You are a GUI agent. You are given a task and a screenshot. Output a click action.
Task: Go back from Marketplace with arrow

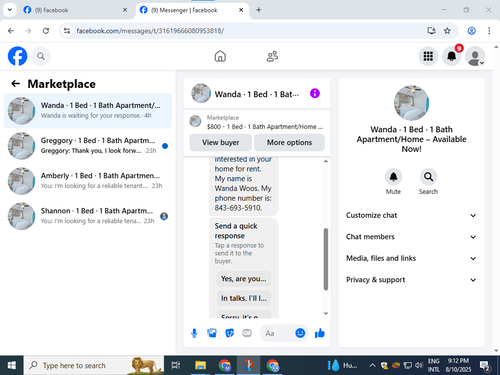click(16, 84)
